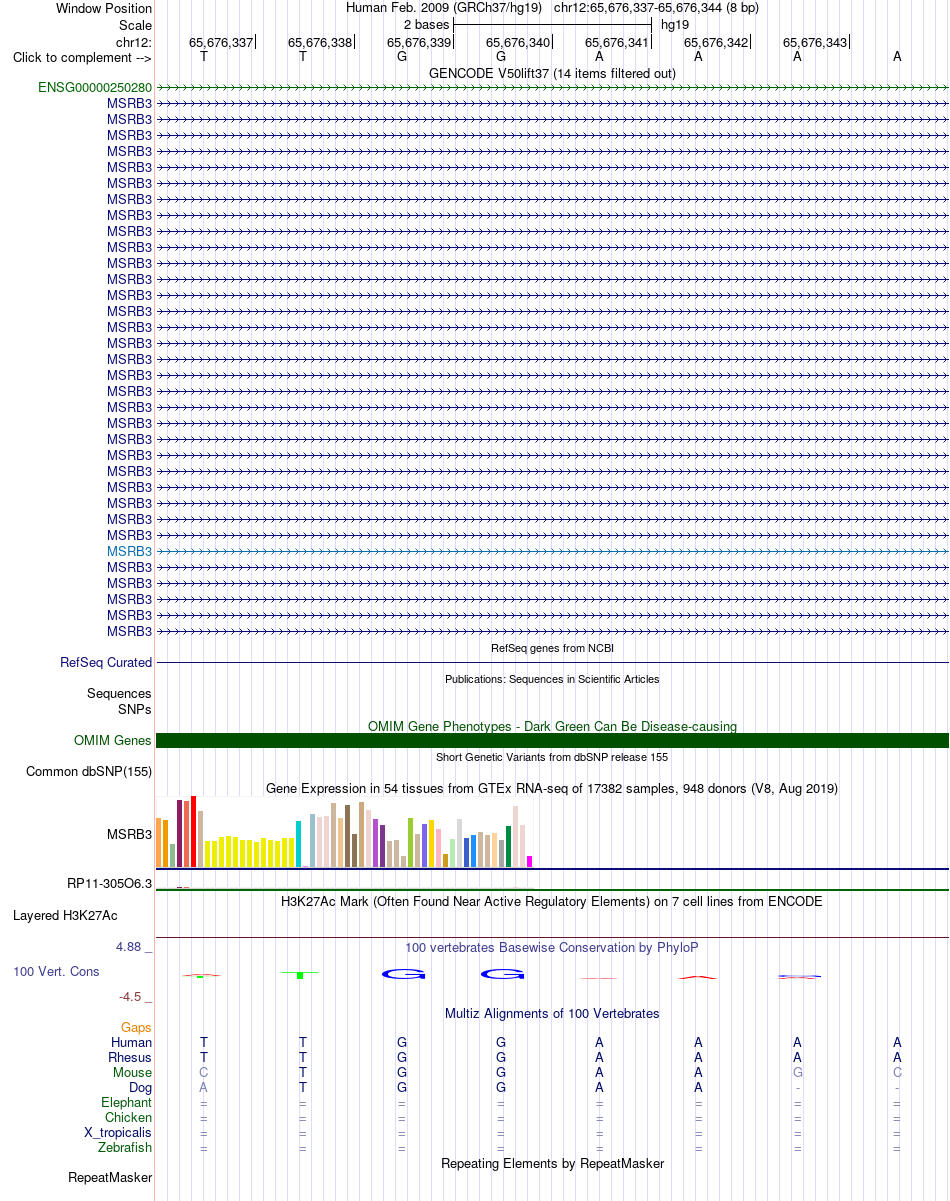This screenshot has height=1201, width=950.
Task: Click position label 65,676,337
Action: click(221, 42)
